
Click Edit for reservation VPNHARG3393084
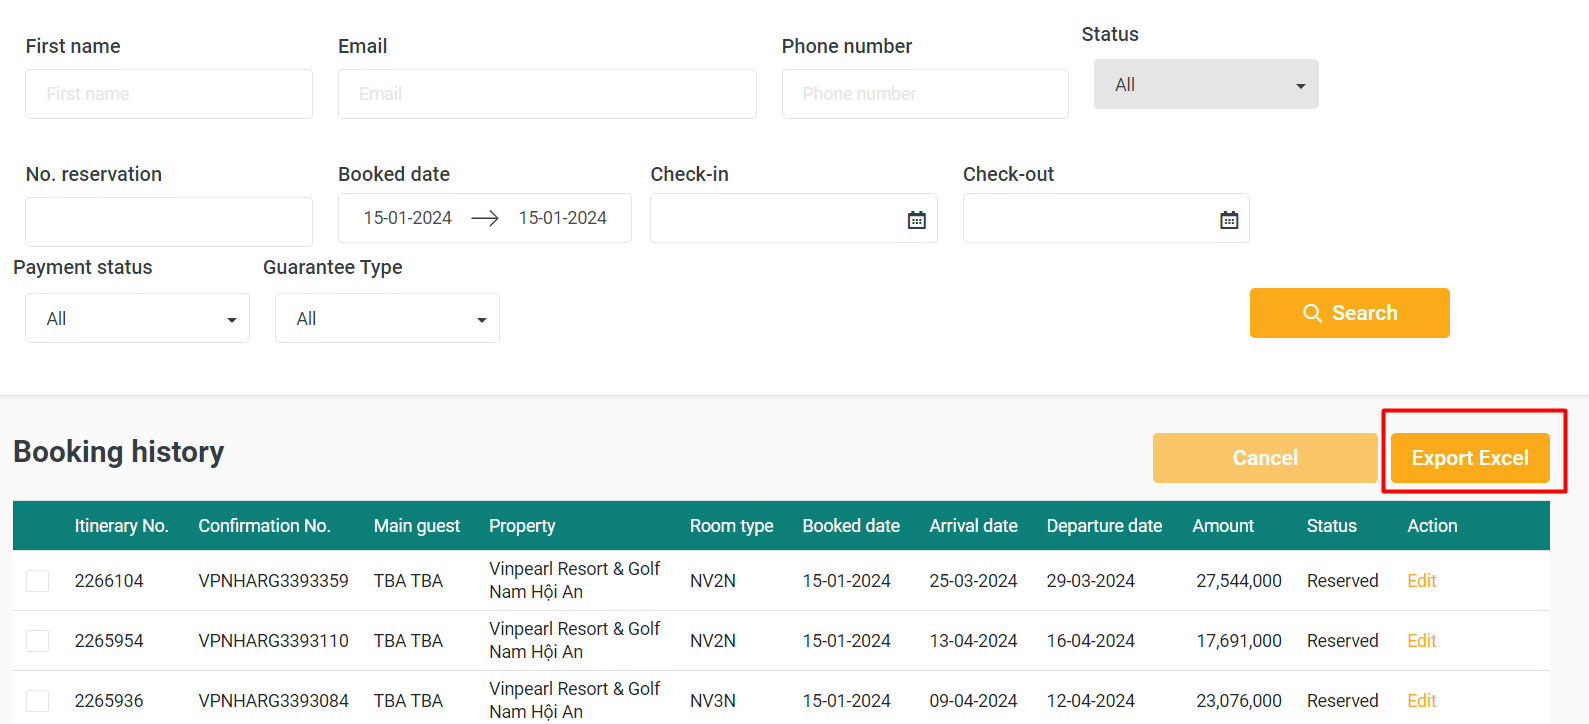[x=1421, y=701]
